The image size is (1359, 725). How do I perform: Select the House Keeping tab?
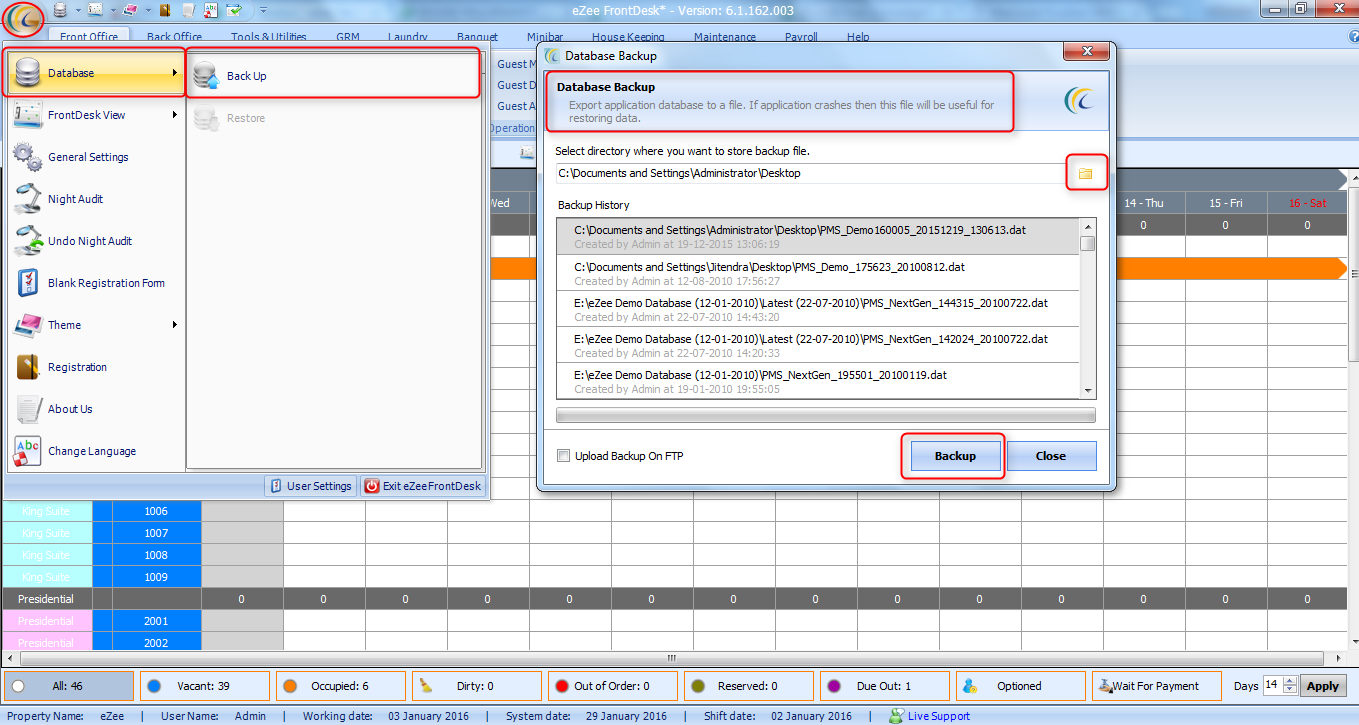point(628,38)
